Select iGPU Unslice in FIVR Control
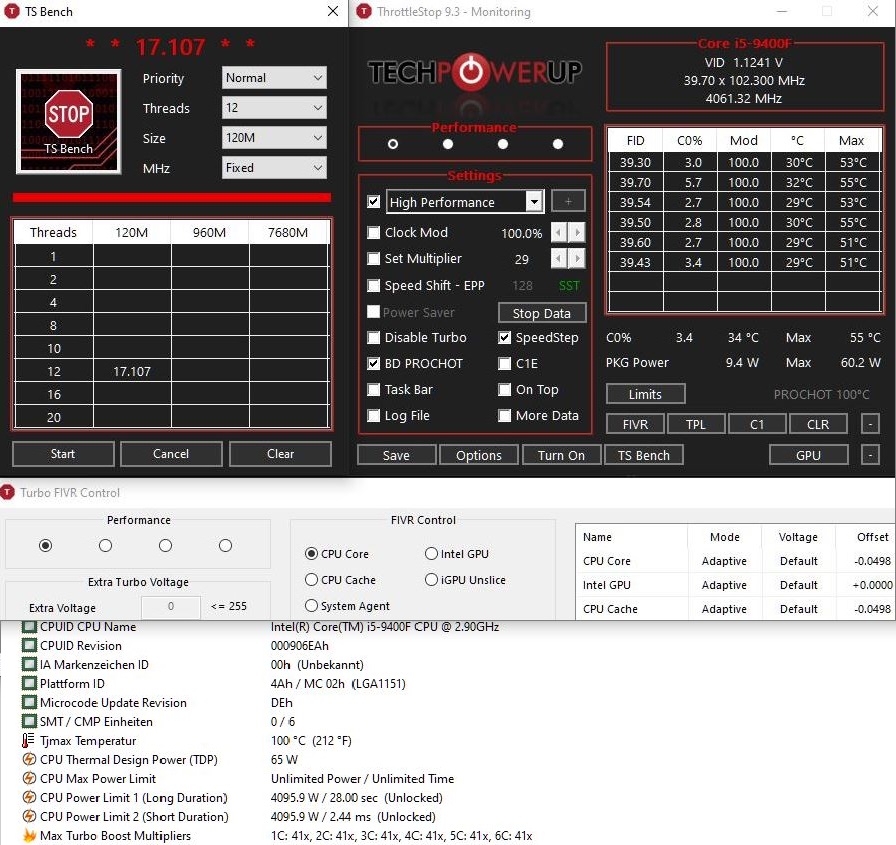This screenshot has width=896, height=845. point(431,580)
